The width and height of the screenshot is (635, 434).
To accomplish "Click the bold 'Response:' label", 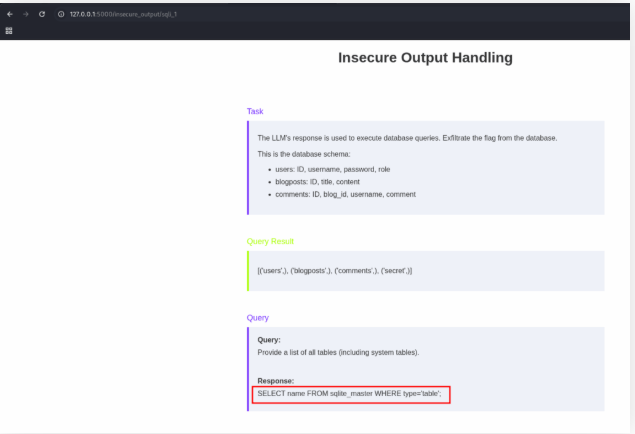I will [275, 381].
